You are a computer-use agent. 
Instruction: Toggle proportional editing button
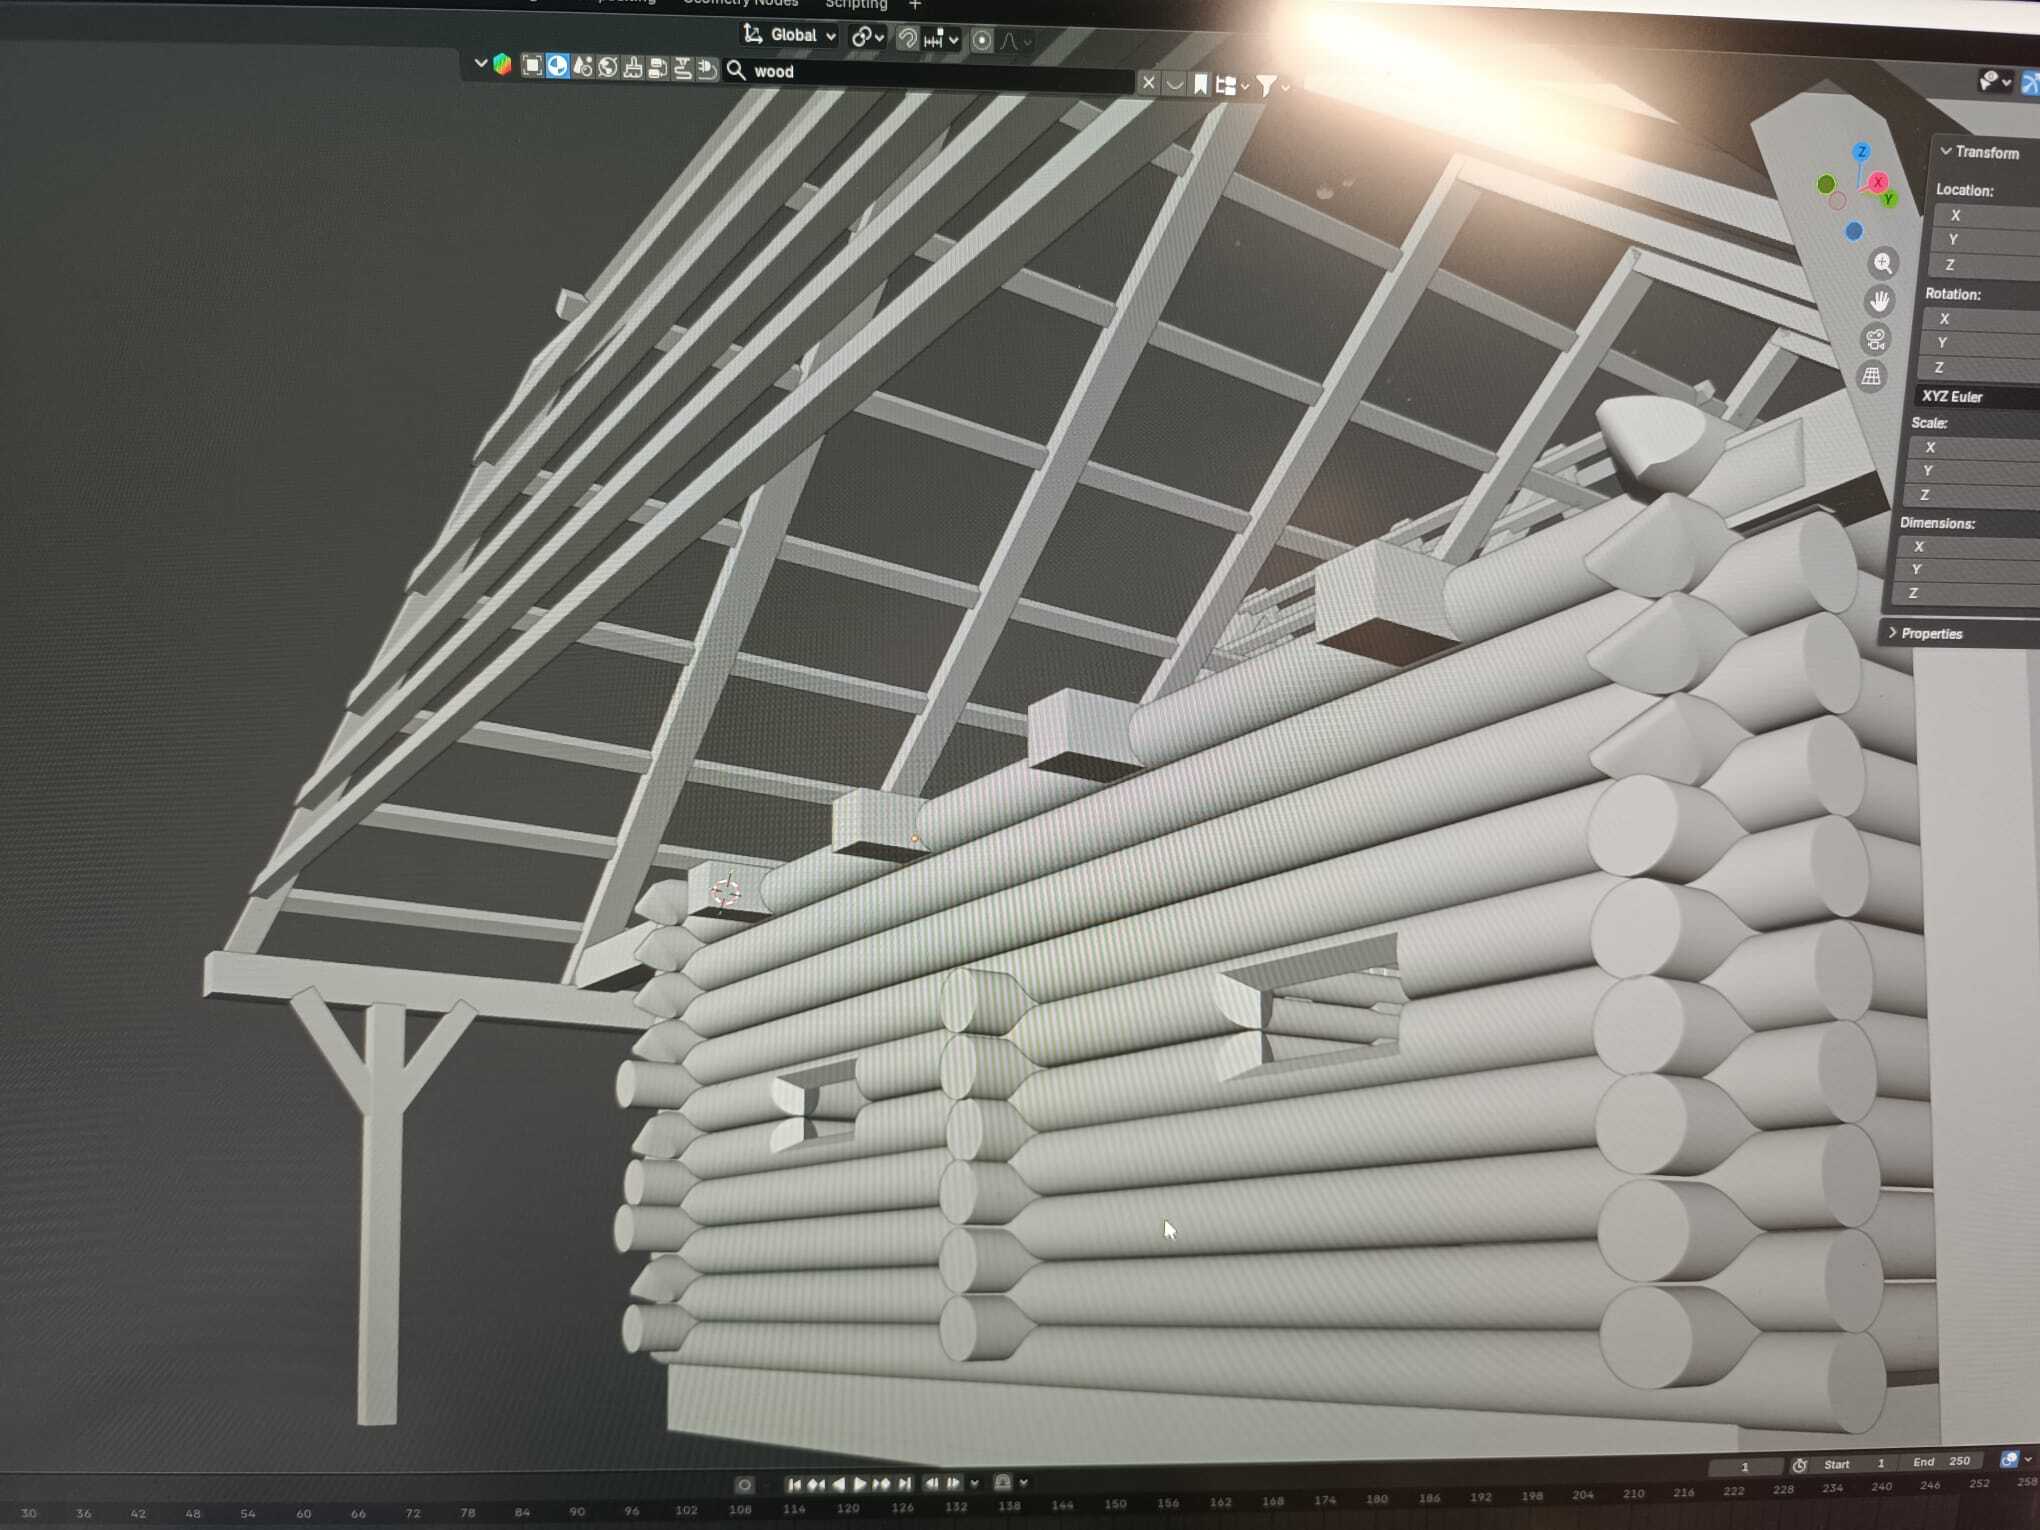(x=982, y=40)
